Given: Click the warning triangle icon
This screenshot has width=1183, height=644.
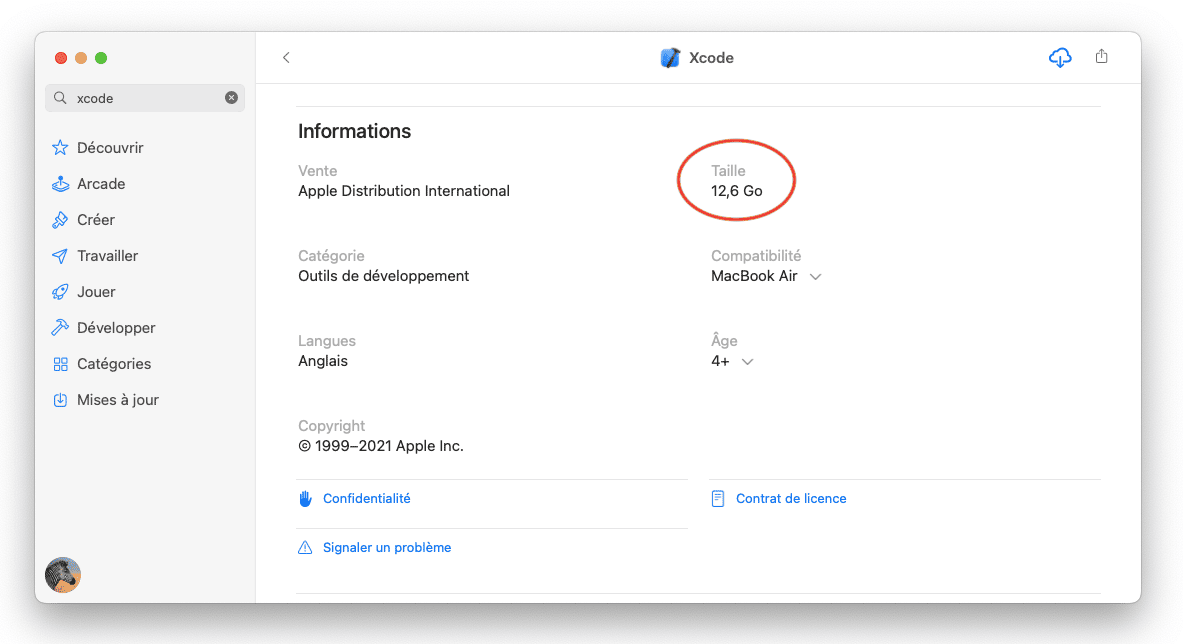Looking at the screenshot, I should tap(305, 547).
